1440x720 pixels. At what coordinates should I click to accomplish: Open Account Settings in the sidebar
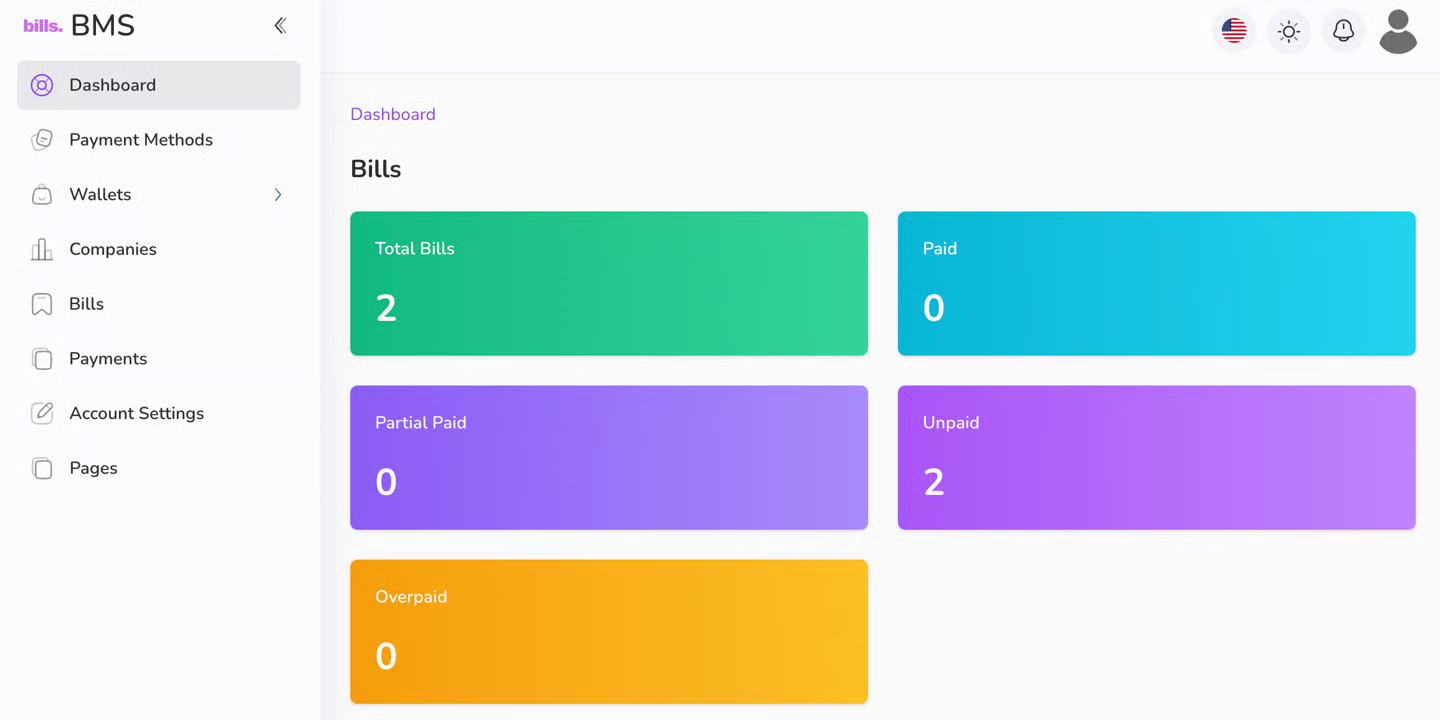coord(136,413)
